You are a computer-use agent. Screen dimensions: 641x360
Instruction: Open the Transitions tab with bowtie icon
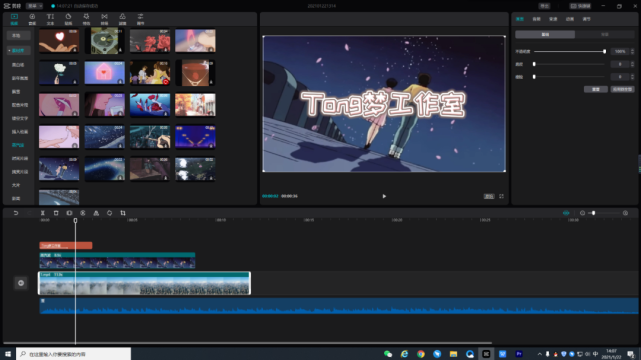coord(104,19)
